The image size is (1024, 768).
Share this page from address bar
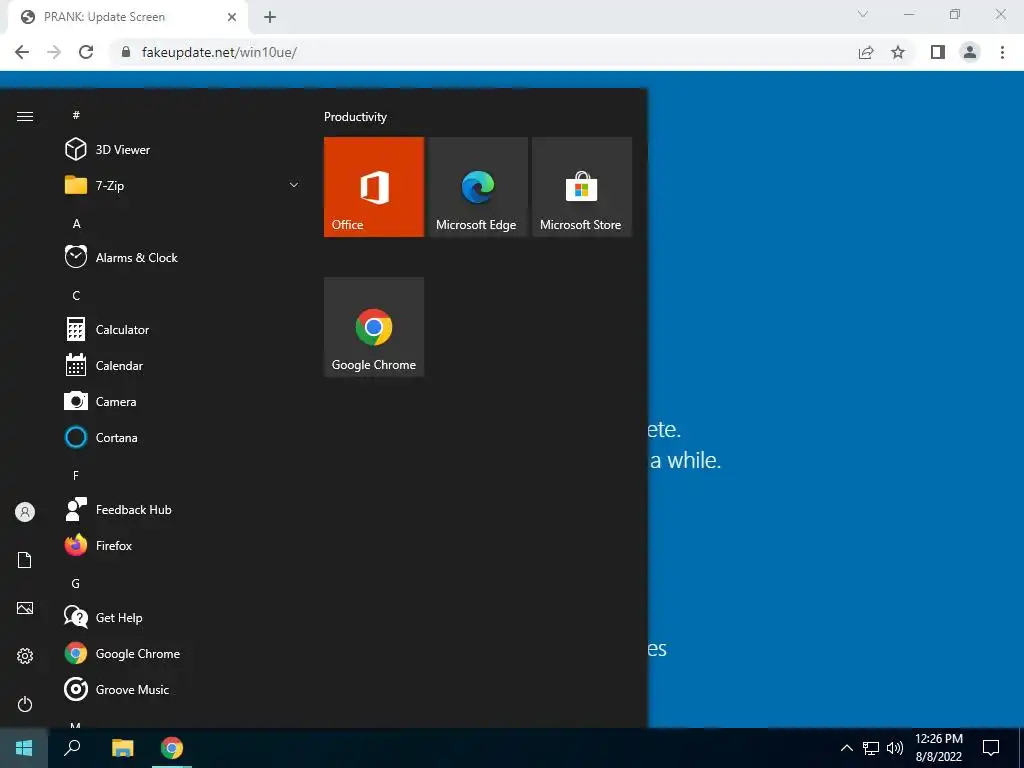(866, 52)
